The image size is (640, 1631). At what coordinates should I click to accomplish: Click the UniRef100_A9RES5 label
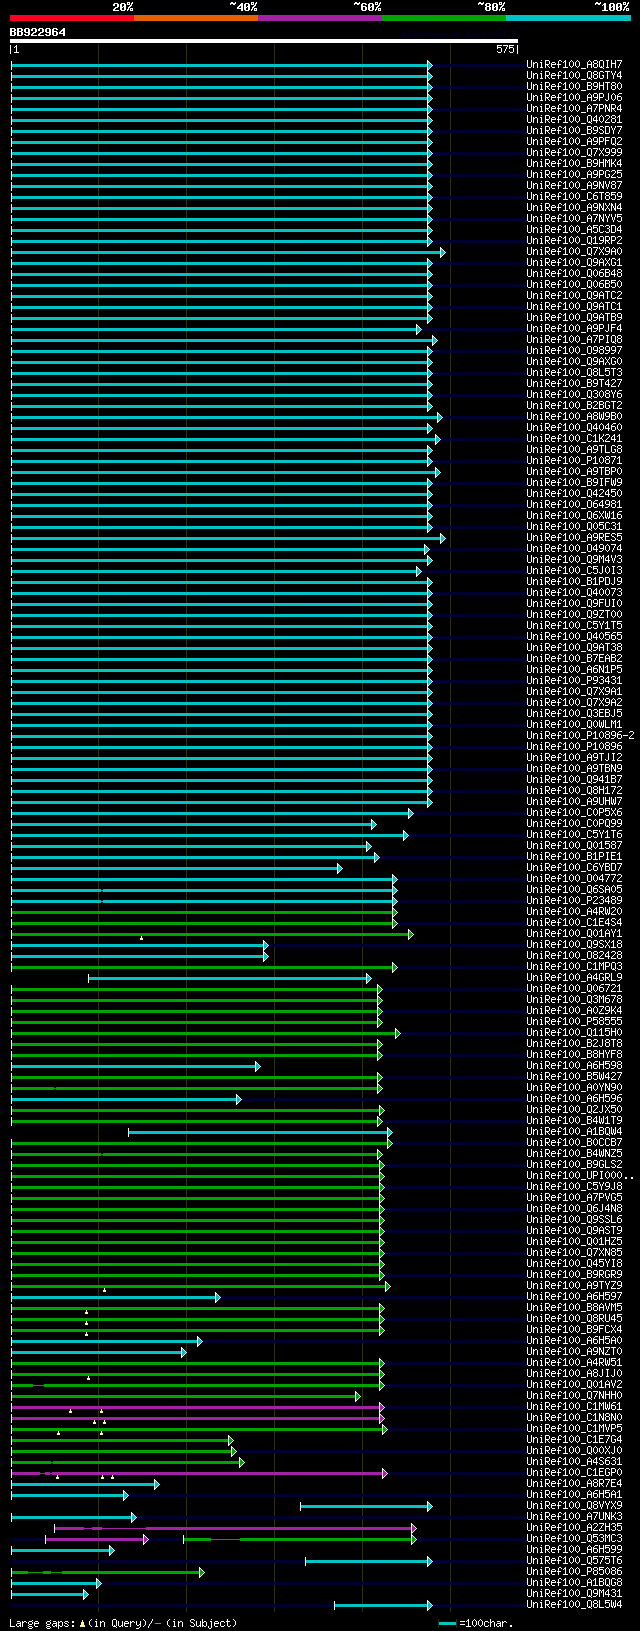click(574, 538)
